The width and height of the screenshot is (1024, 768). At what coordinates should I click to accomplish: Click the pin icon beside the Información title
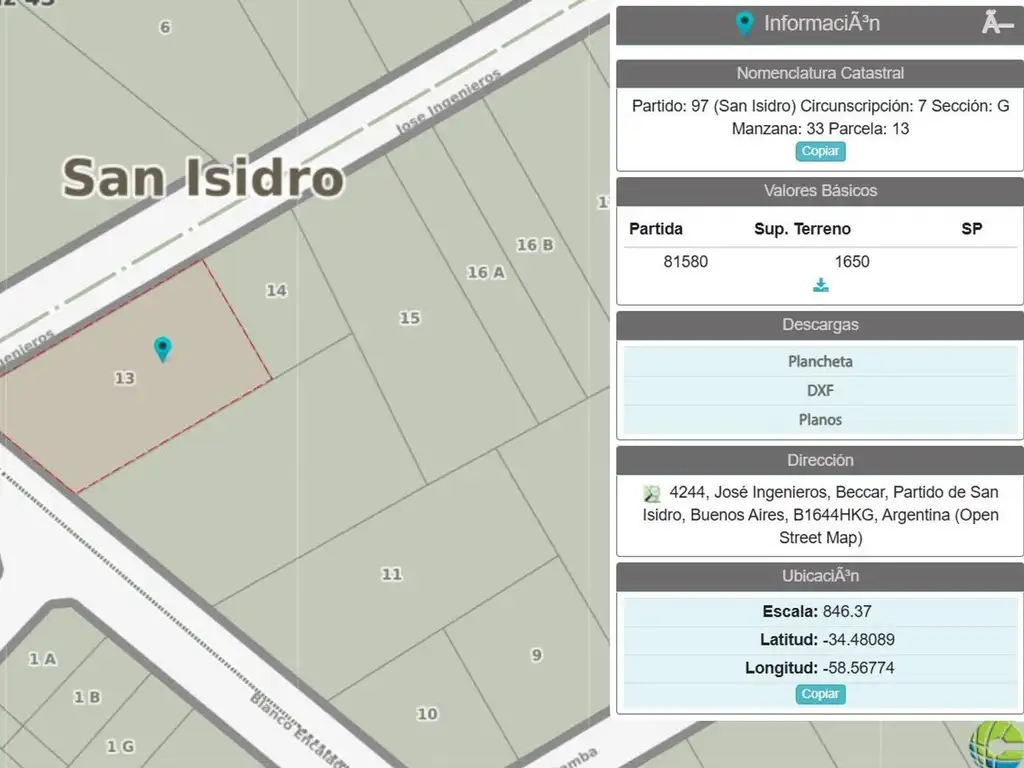click(743, 23)
